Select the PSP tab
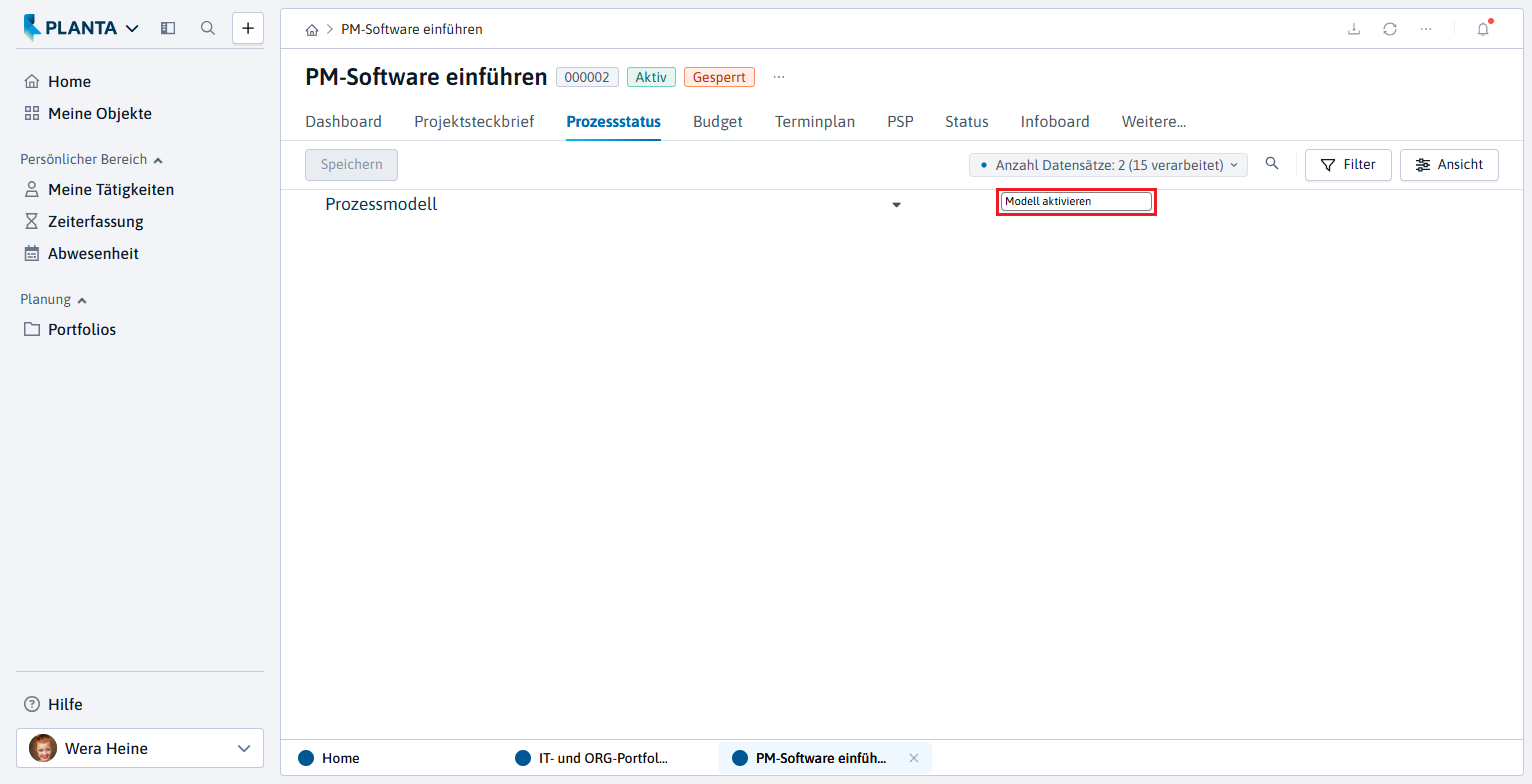Image resolution: width=1532 pixels, height=784 pixels. [x=900, y=122]
